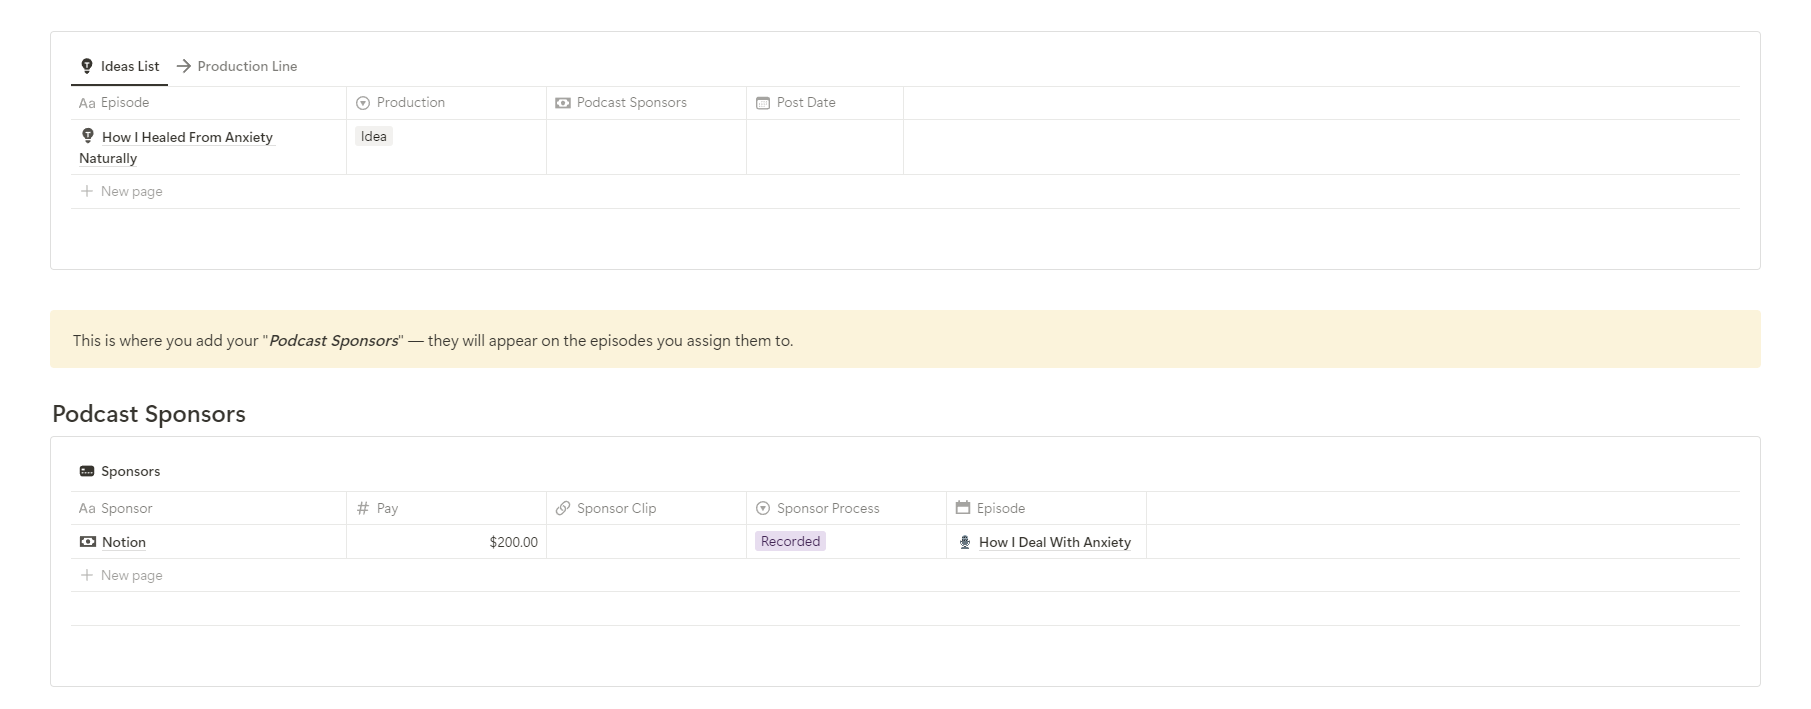The height and width of the screenshot is (709, 1811).
Task: Click the Recorded status tag
Action: click(x=790, y=542)
